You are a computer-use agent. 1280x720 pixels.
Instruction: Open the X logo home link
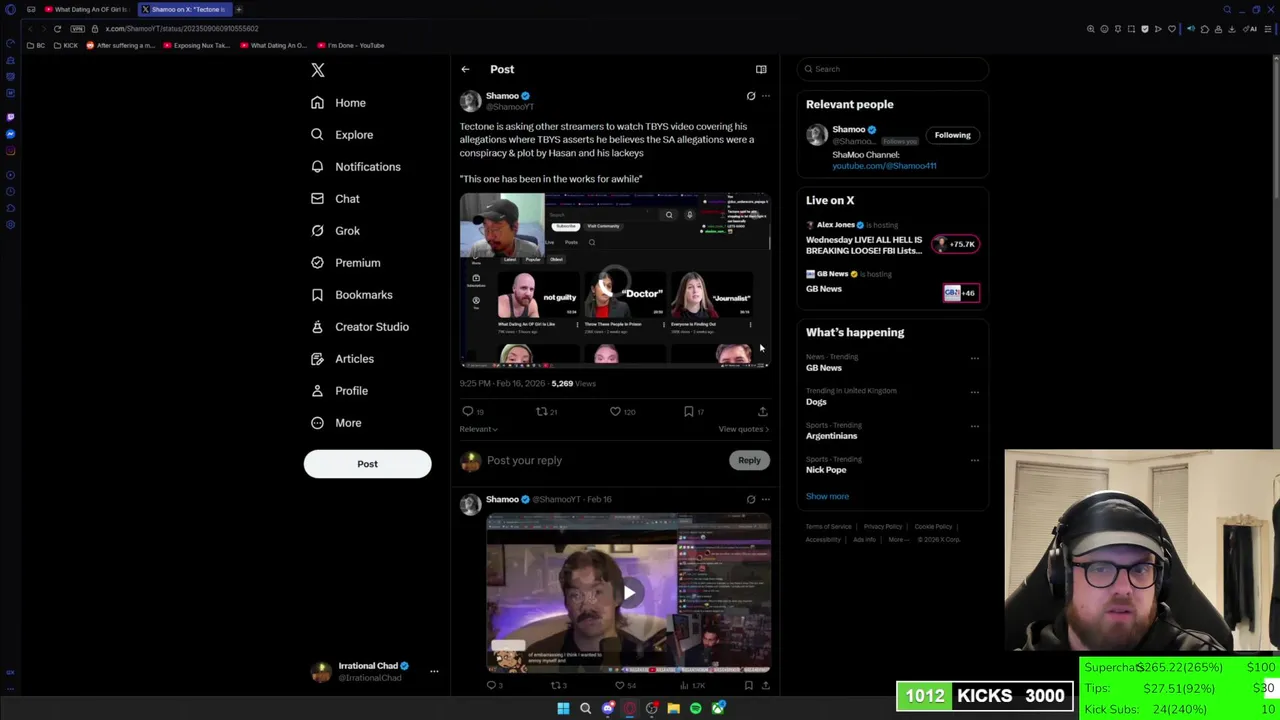(x=318, y=70)
